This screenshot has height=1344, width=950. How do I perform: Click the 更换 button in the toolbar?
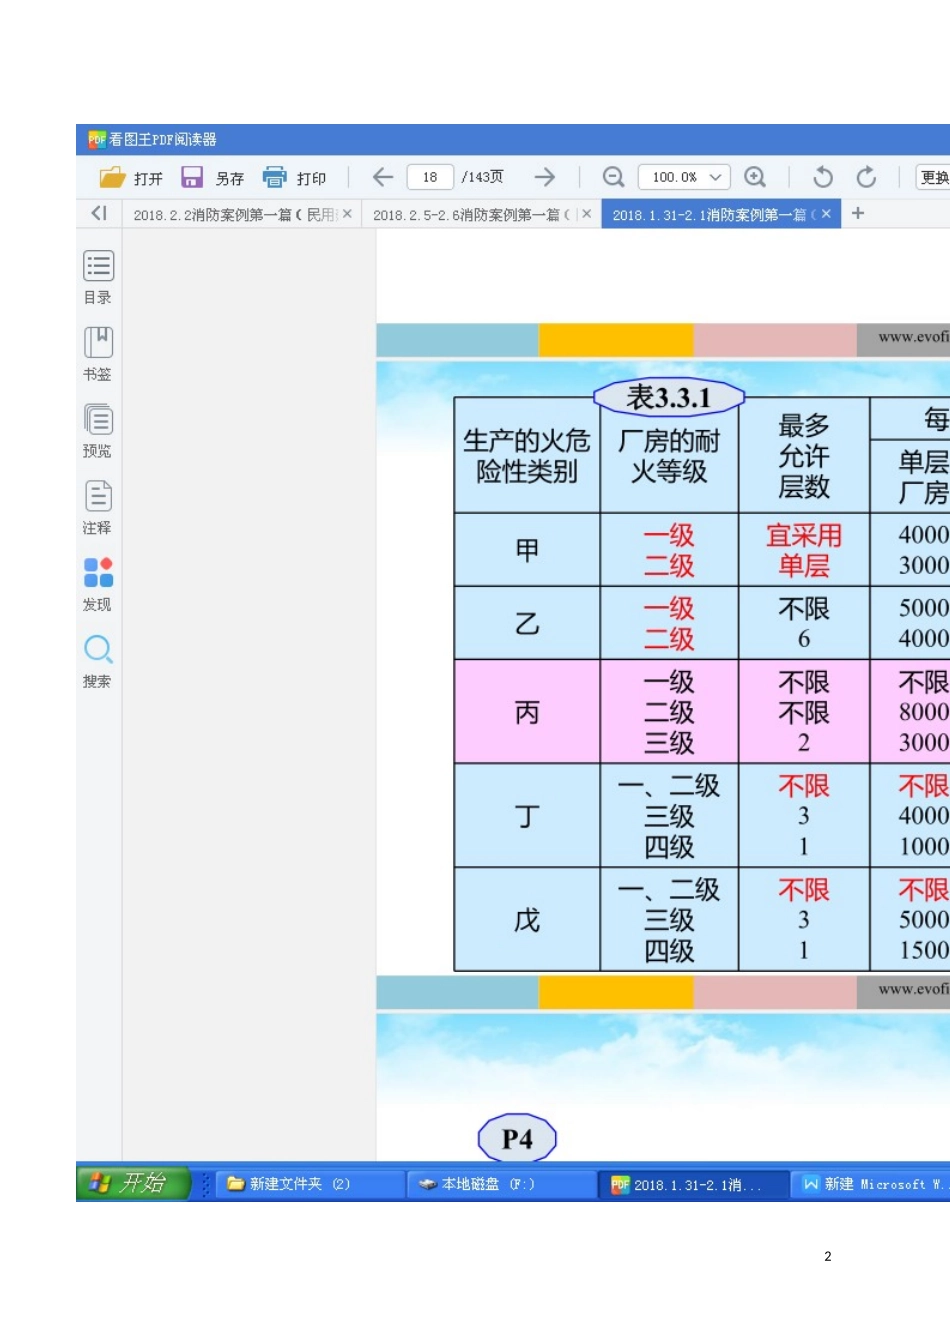pos(934,177)
